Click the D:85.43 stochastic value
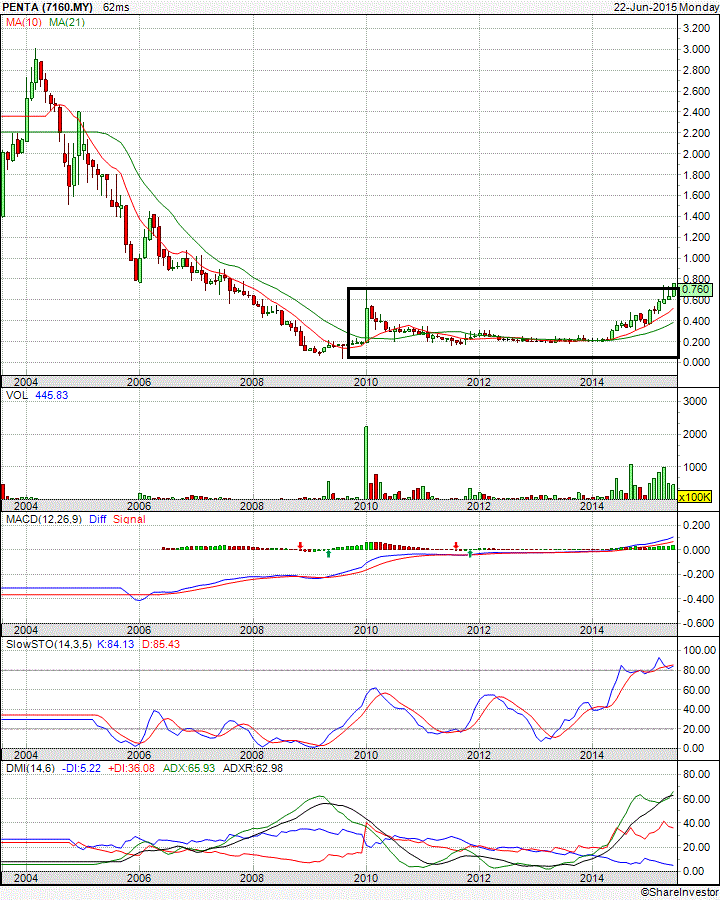 point(161,644)
